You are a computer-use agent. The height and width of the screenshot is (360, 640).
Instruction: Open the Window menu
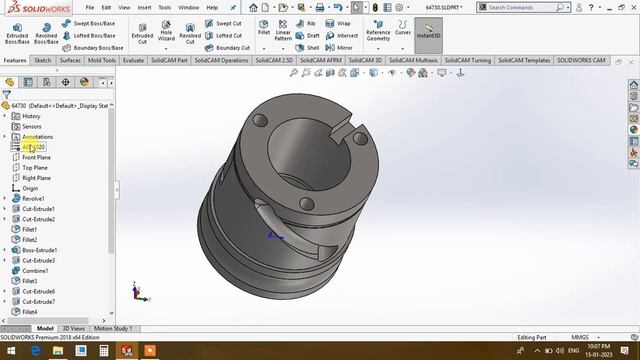[189, 7]
